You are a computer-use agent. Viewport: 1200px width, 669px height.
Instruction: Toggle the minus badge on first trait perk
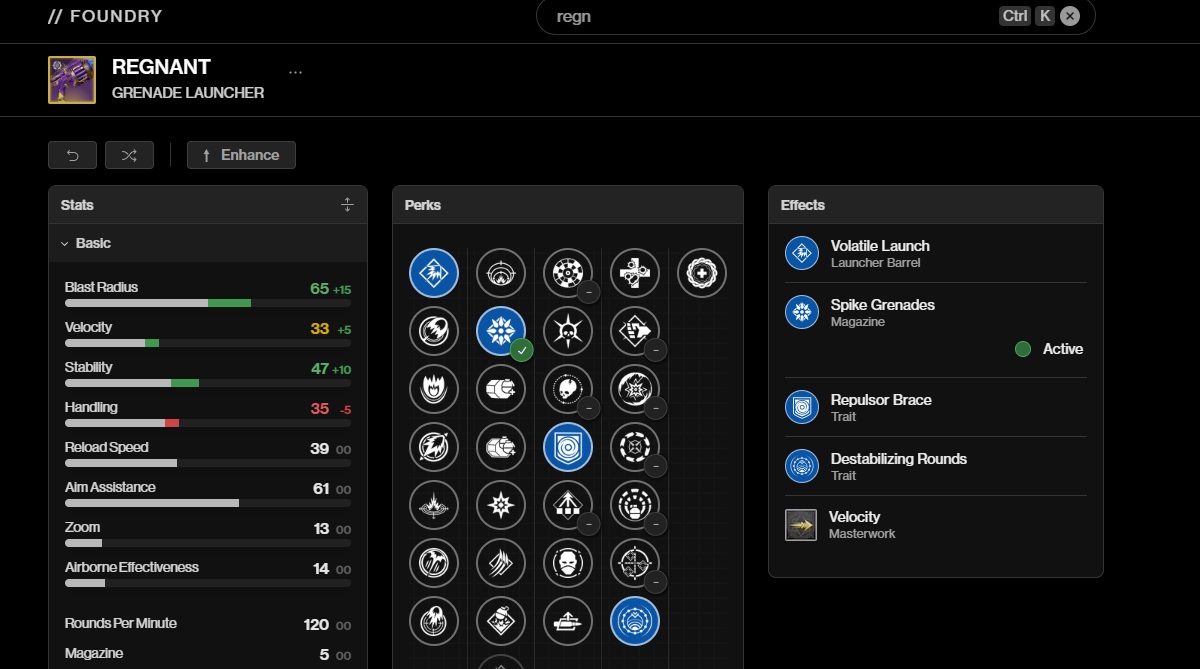[x=588, y=292]
